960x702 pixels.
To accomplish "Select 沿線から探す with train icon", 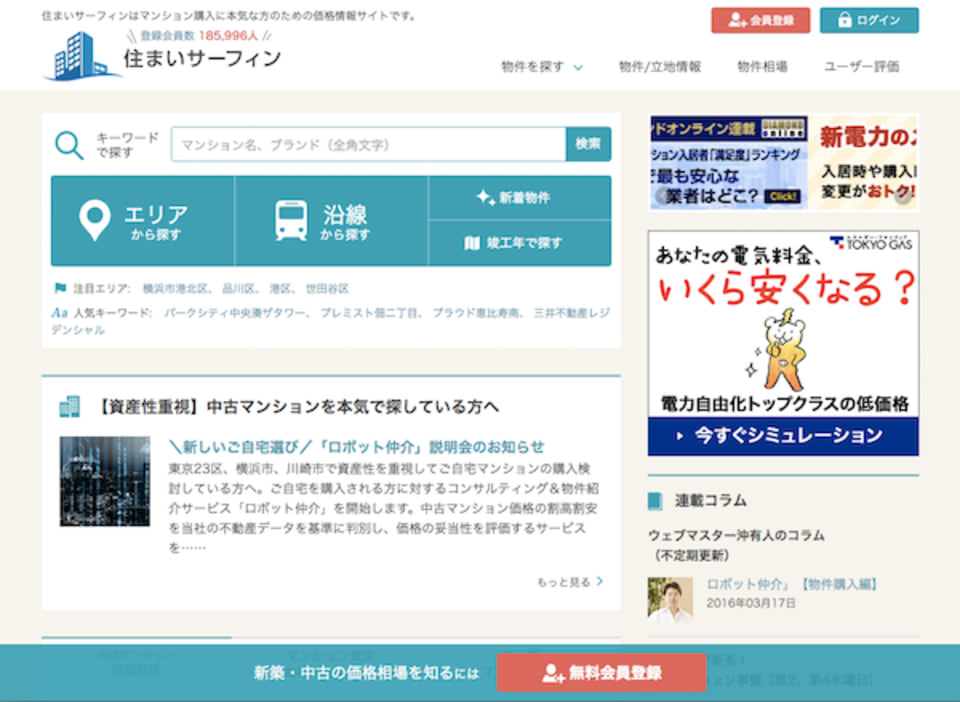I will click(x=331, y=221).
